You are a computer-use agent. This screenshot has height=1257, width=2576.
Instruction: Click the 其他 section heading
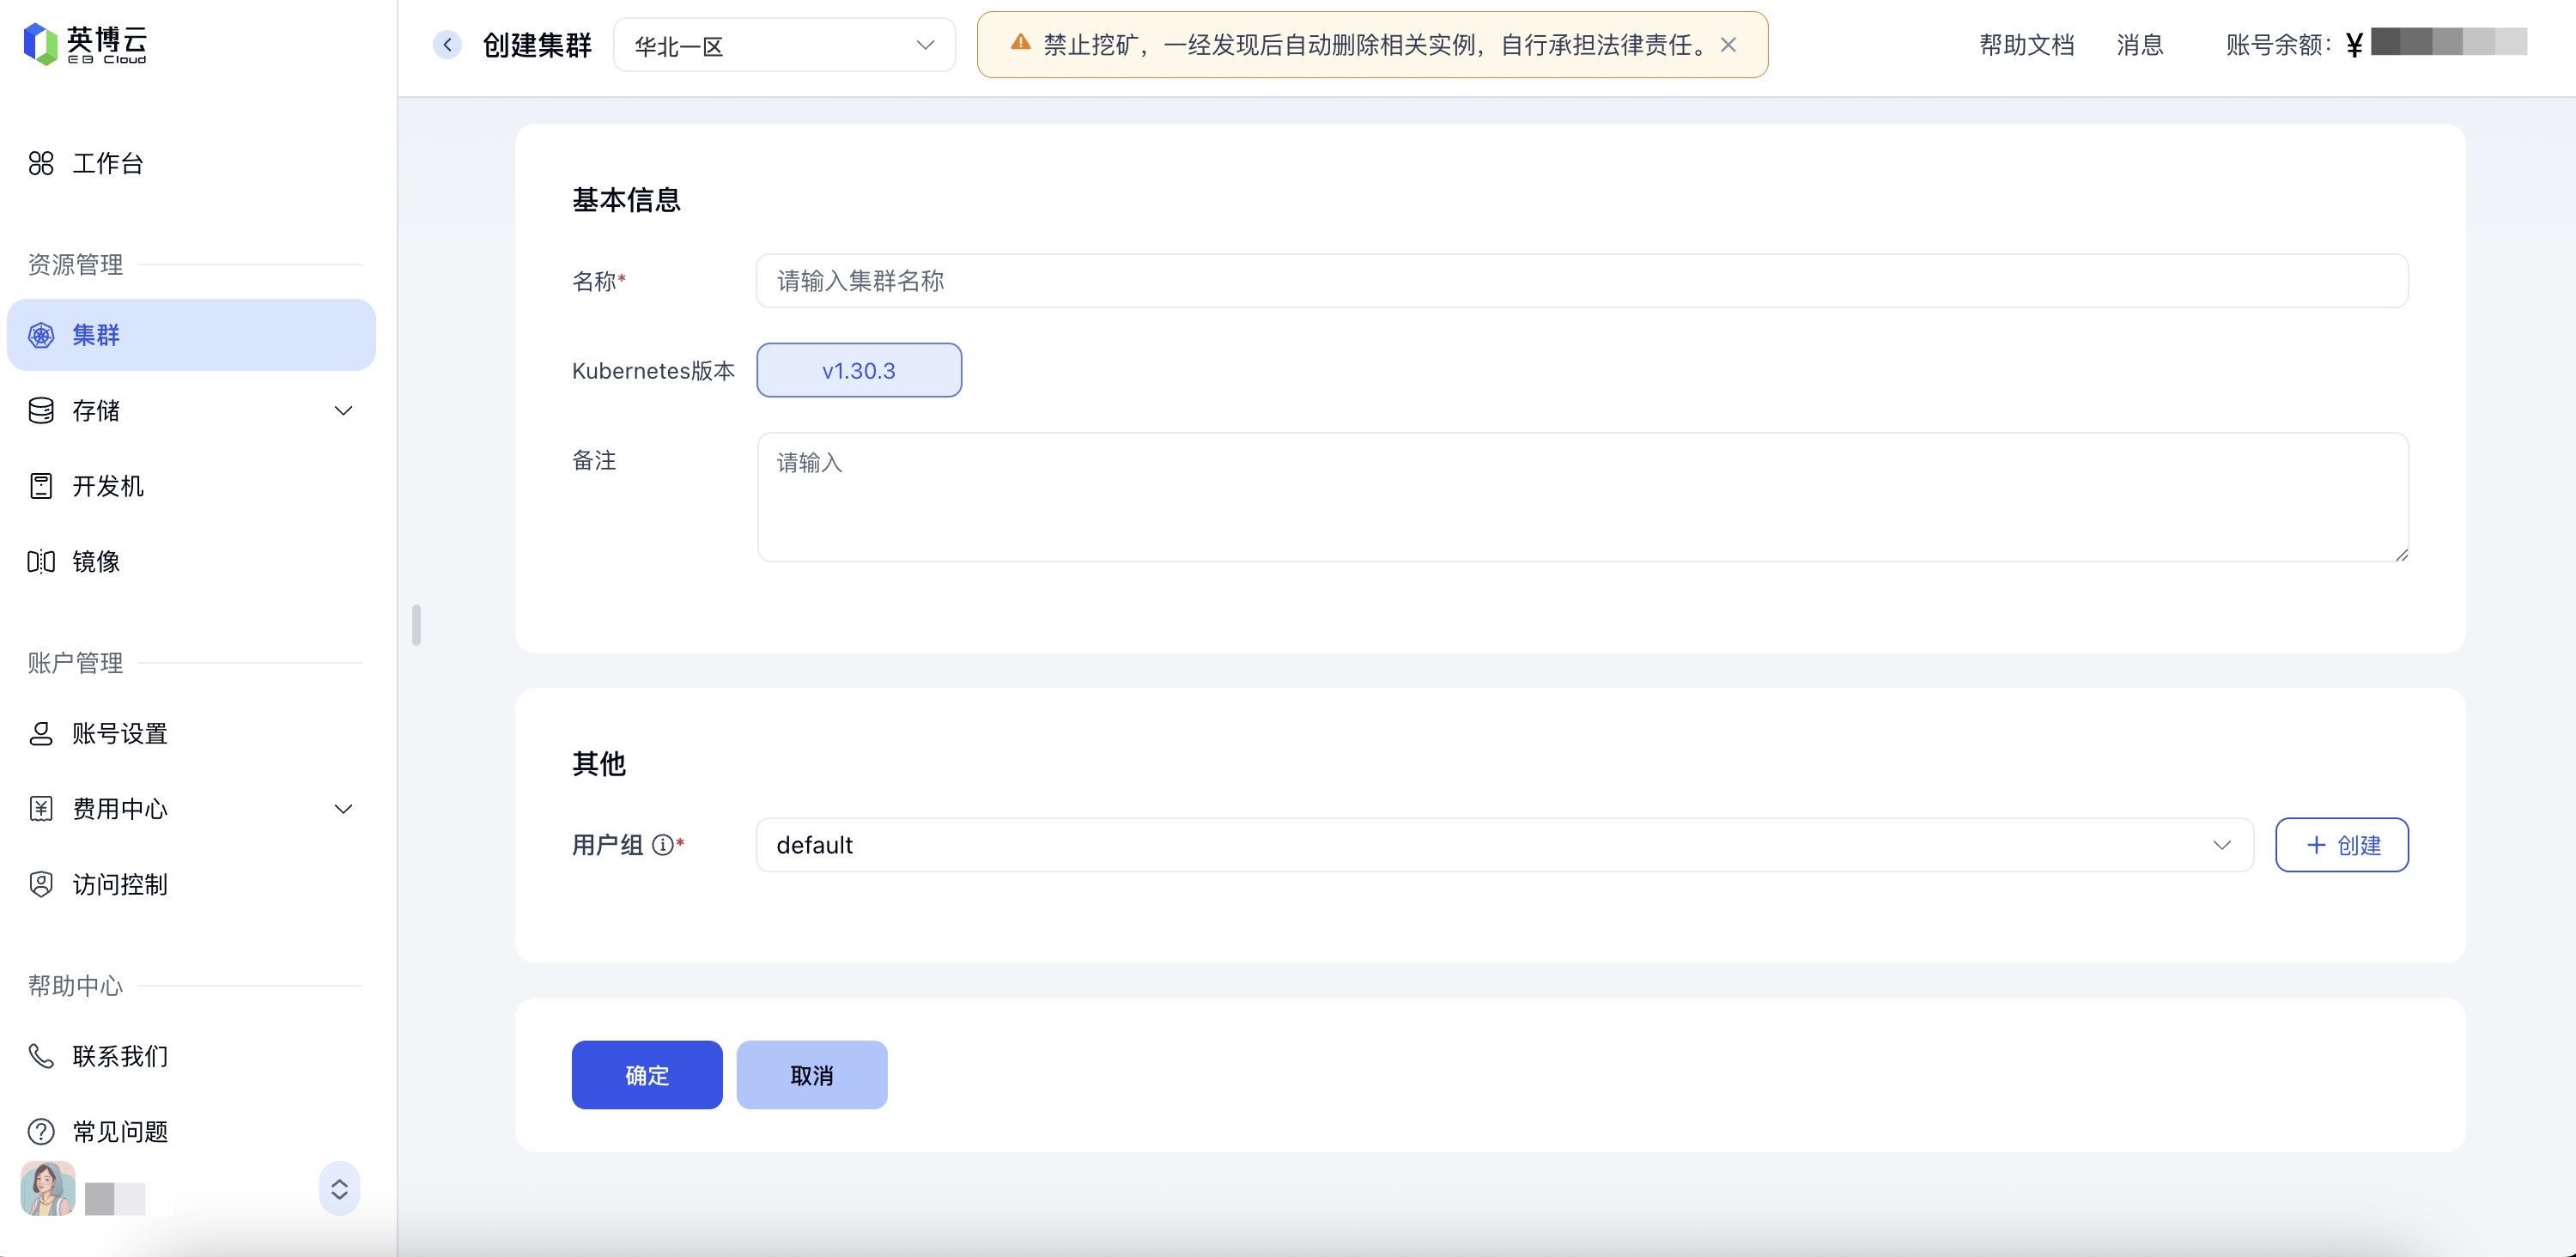599,764
